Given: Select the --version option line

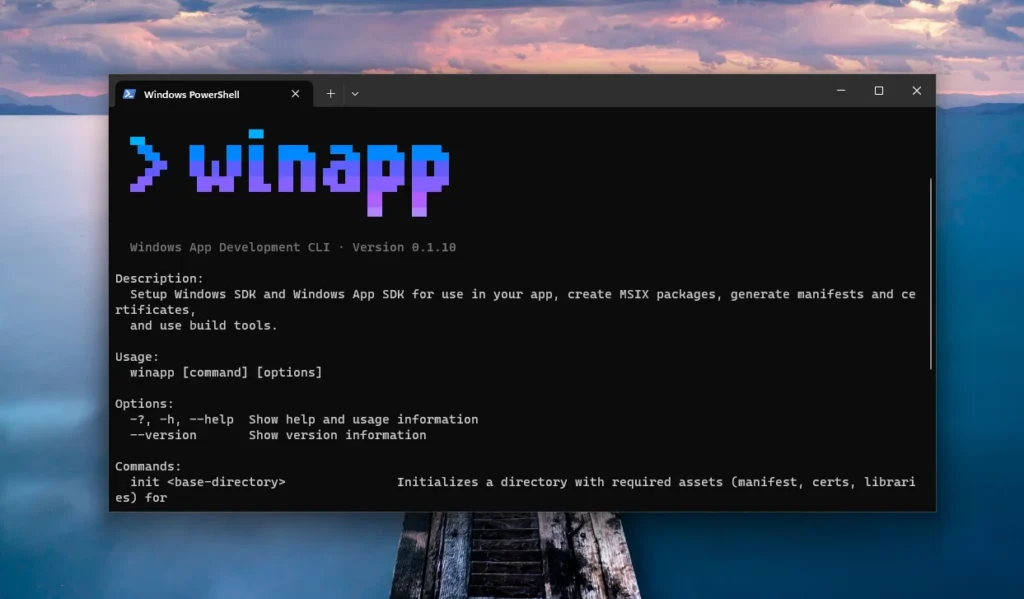Looking at the screenshot, I should point(163,435).
